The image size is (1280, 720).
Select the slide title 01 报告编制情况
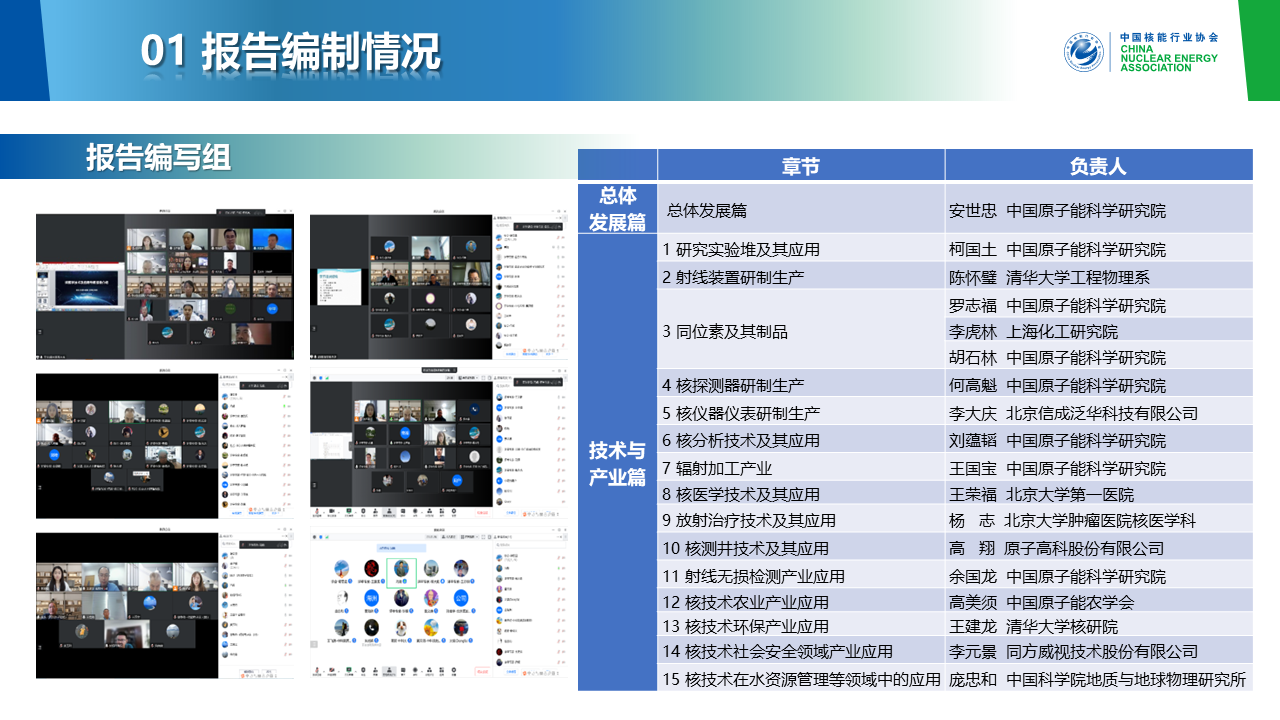290,52
